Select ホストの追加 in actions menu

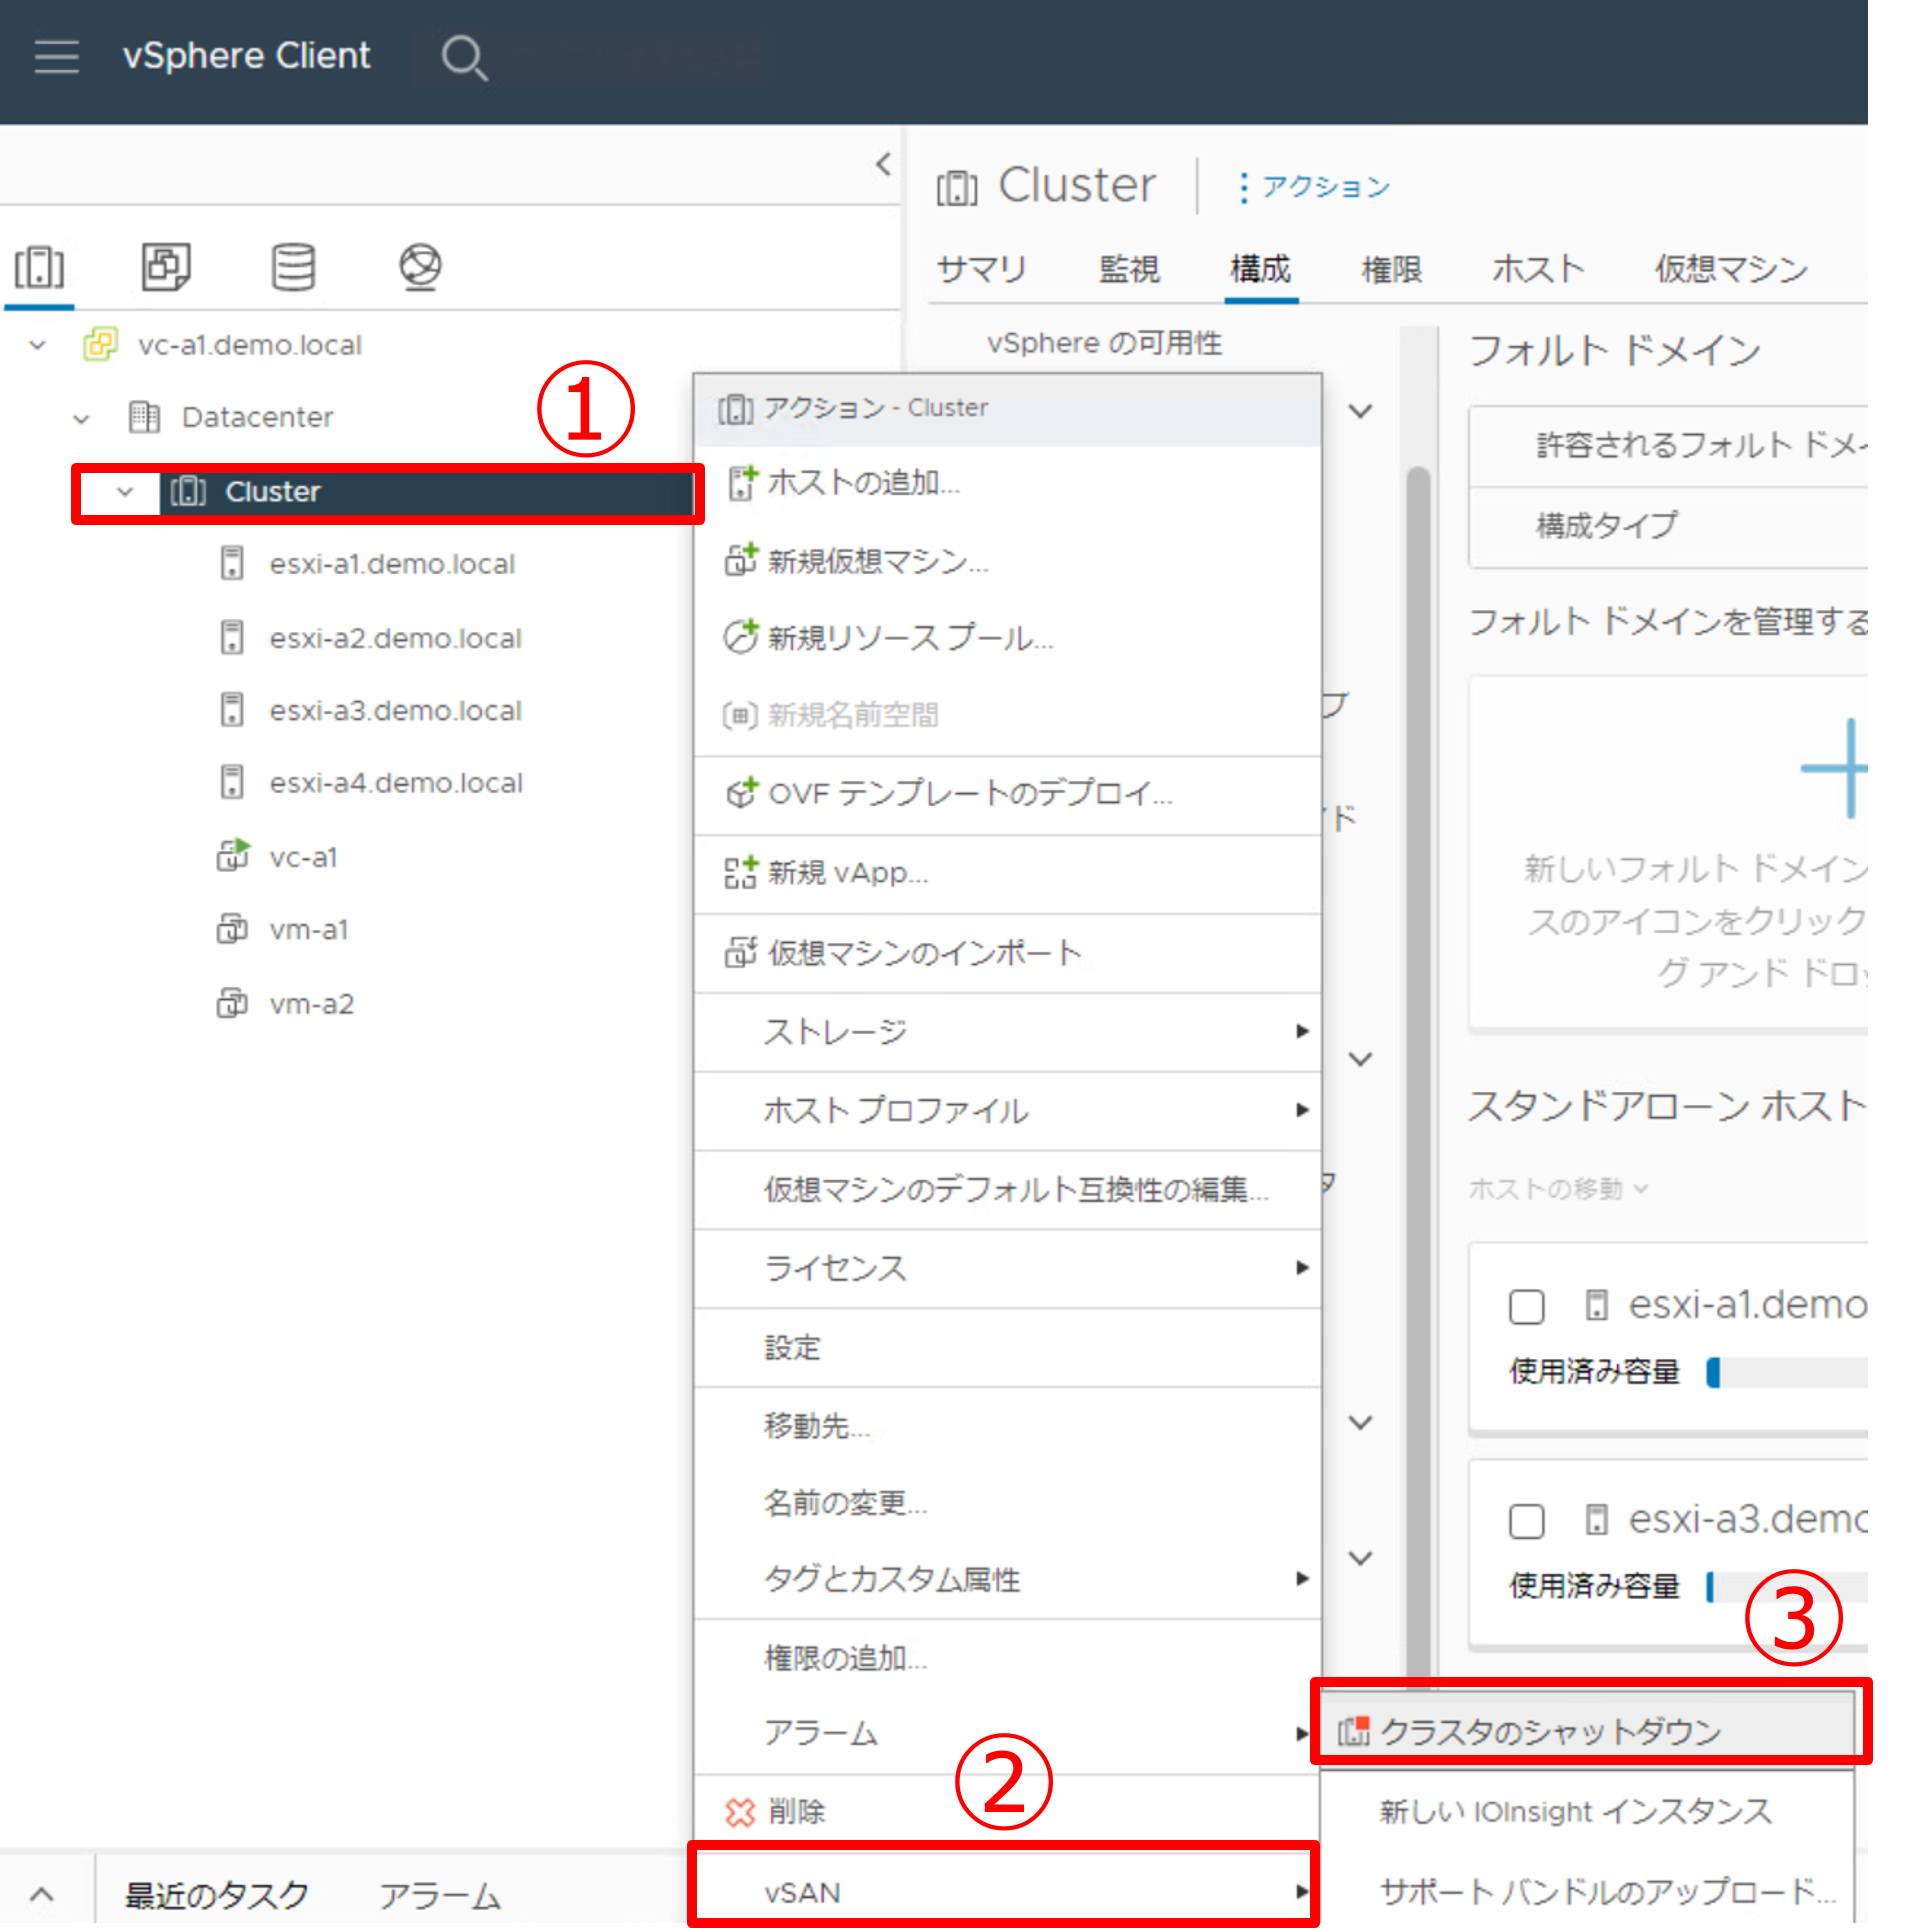click(x=863, y=483)
